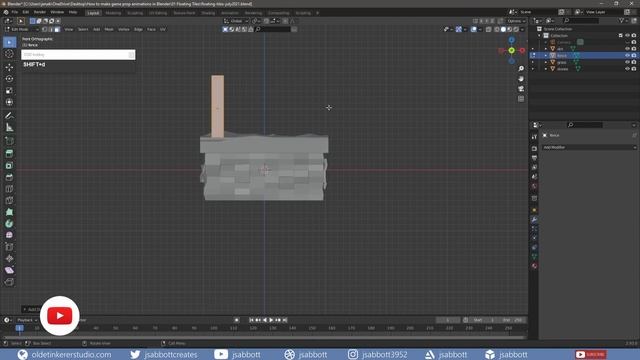Select the Poly Build tool
640x360 pixels.
click(9, 212)
